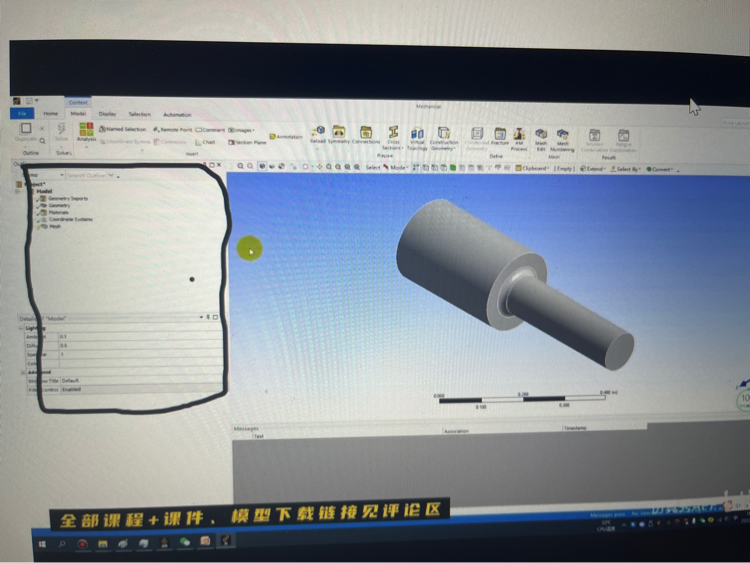
Task: Click the Symmetry folder icon
Action: pyautogui.click(x=340, y=133)
